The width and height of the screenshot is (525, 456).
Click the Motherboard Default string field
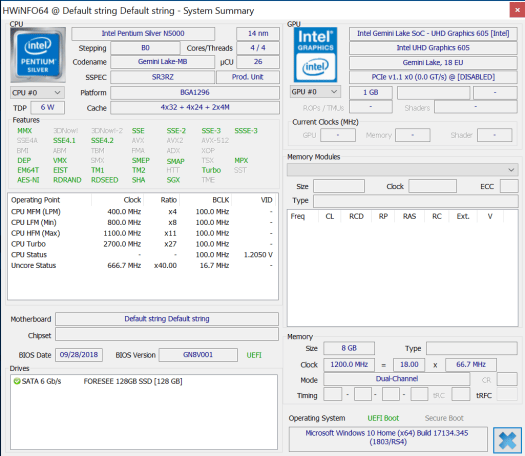point(167,319)
